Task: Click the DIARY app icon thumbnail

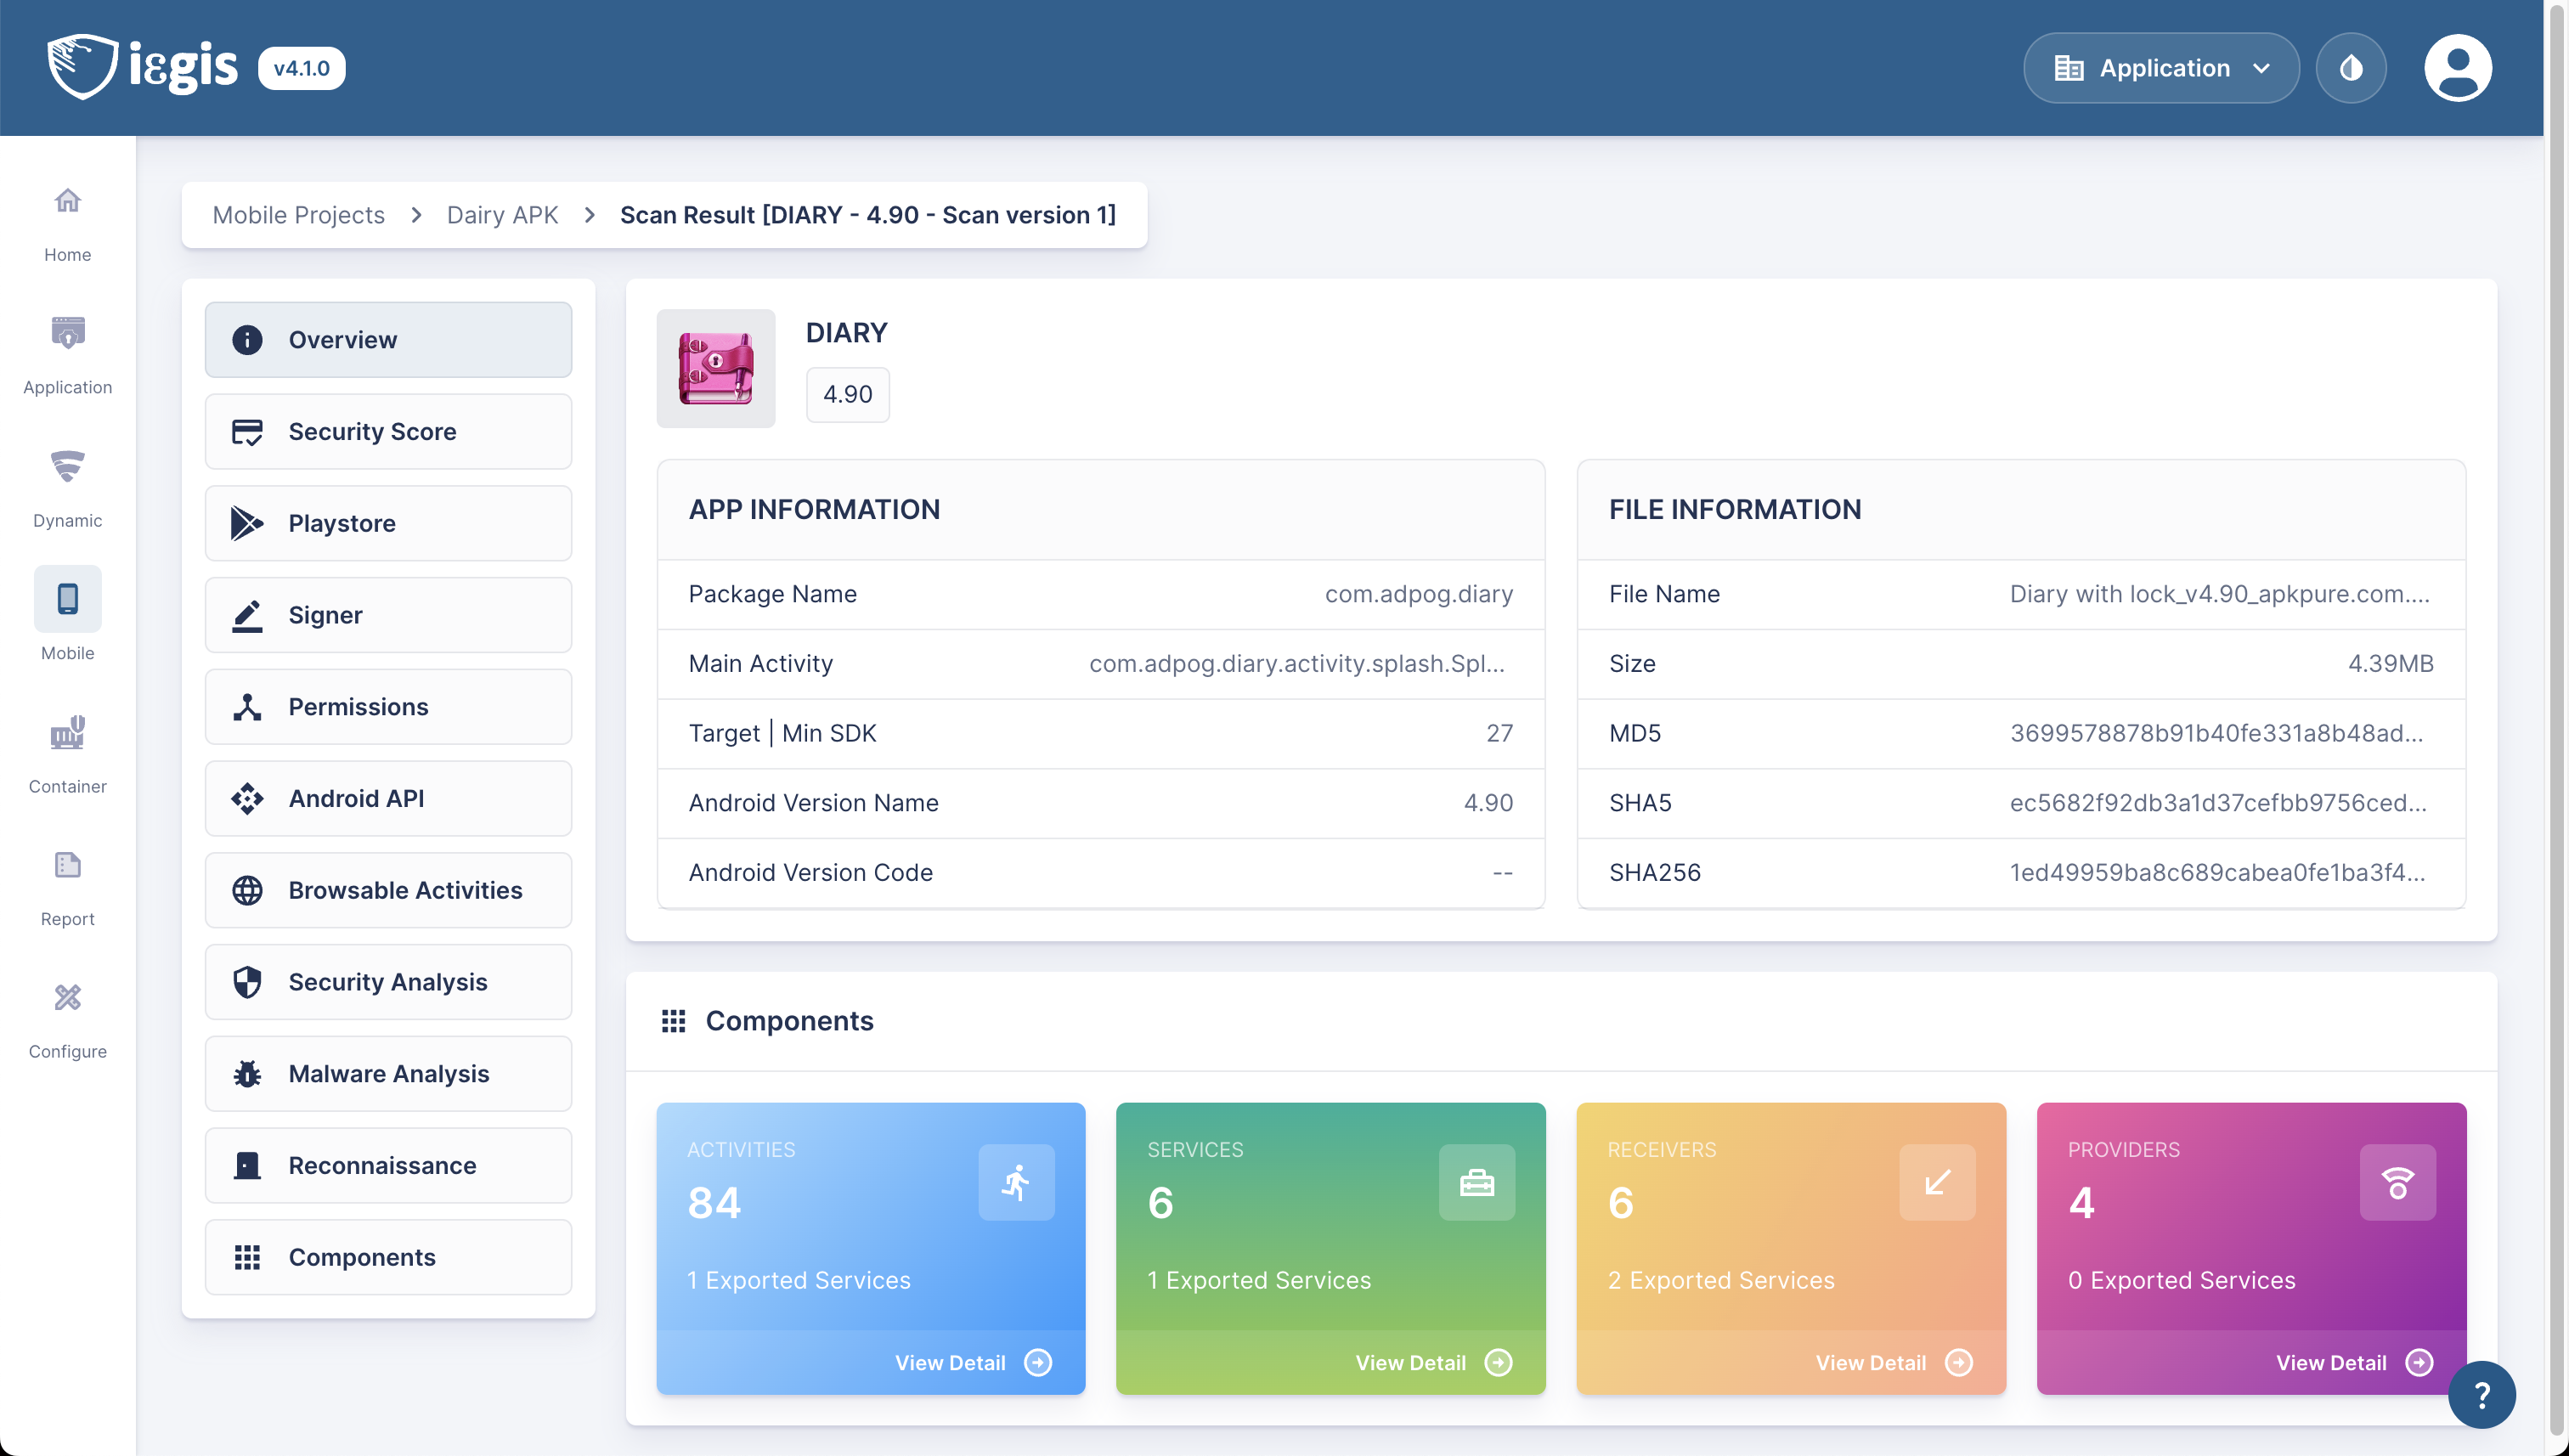Action: coord(715,368)
